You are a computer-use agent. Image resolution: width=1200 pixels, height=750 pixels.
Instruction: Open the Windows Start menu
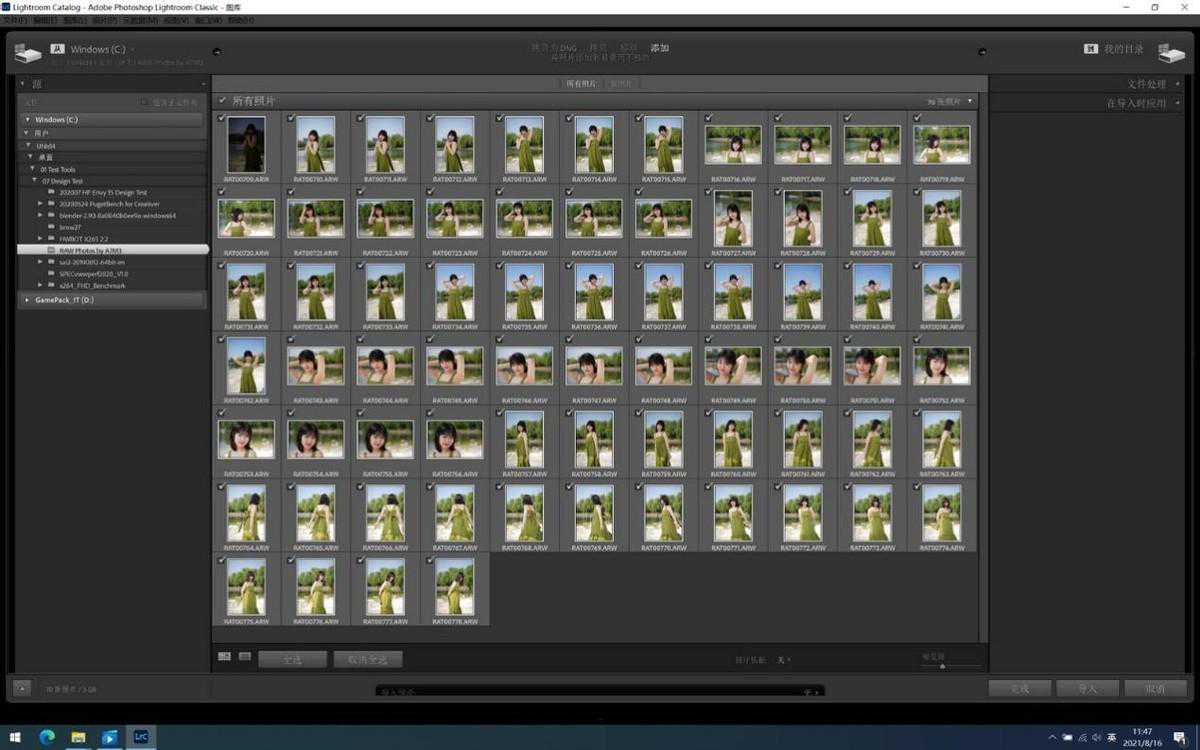coord(15,737)
